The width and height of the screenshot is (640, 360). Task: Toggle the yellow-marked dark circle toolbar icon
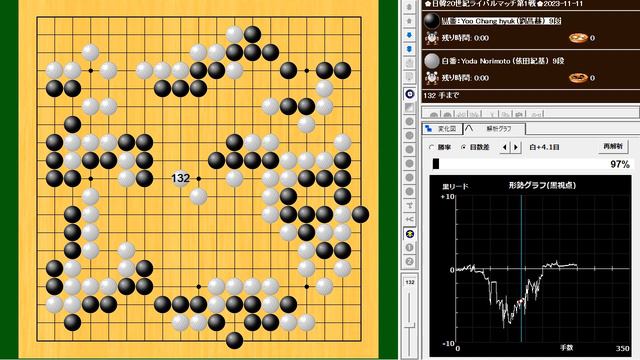410,234
